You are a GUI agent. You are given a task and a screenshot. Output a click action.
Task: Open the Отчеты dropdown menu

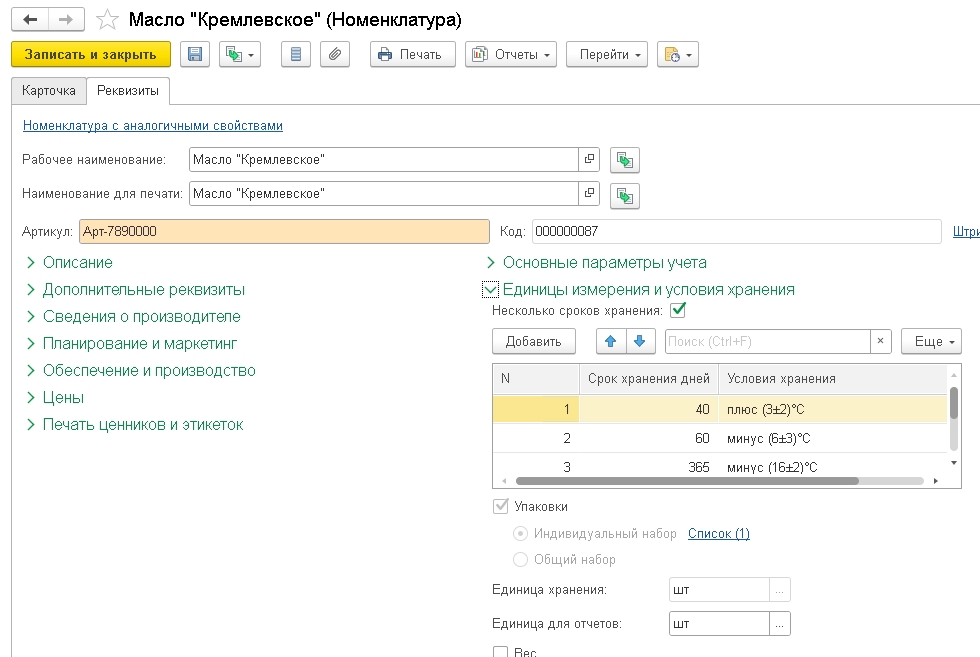pyautogui.click(x=511, y=54)
